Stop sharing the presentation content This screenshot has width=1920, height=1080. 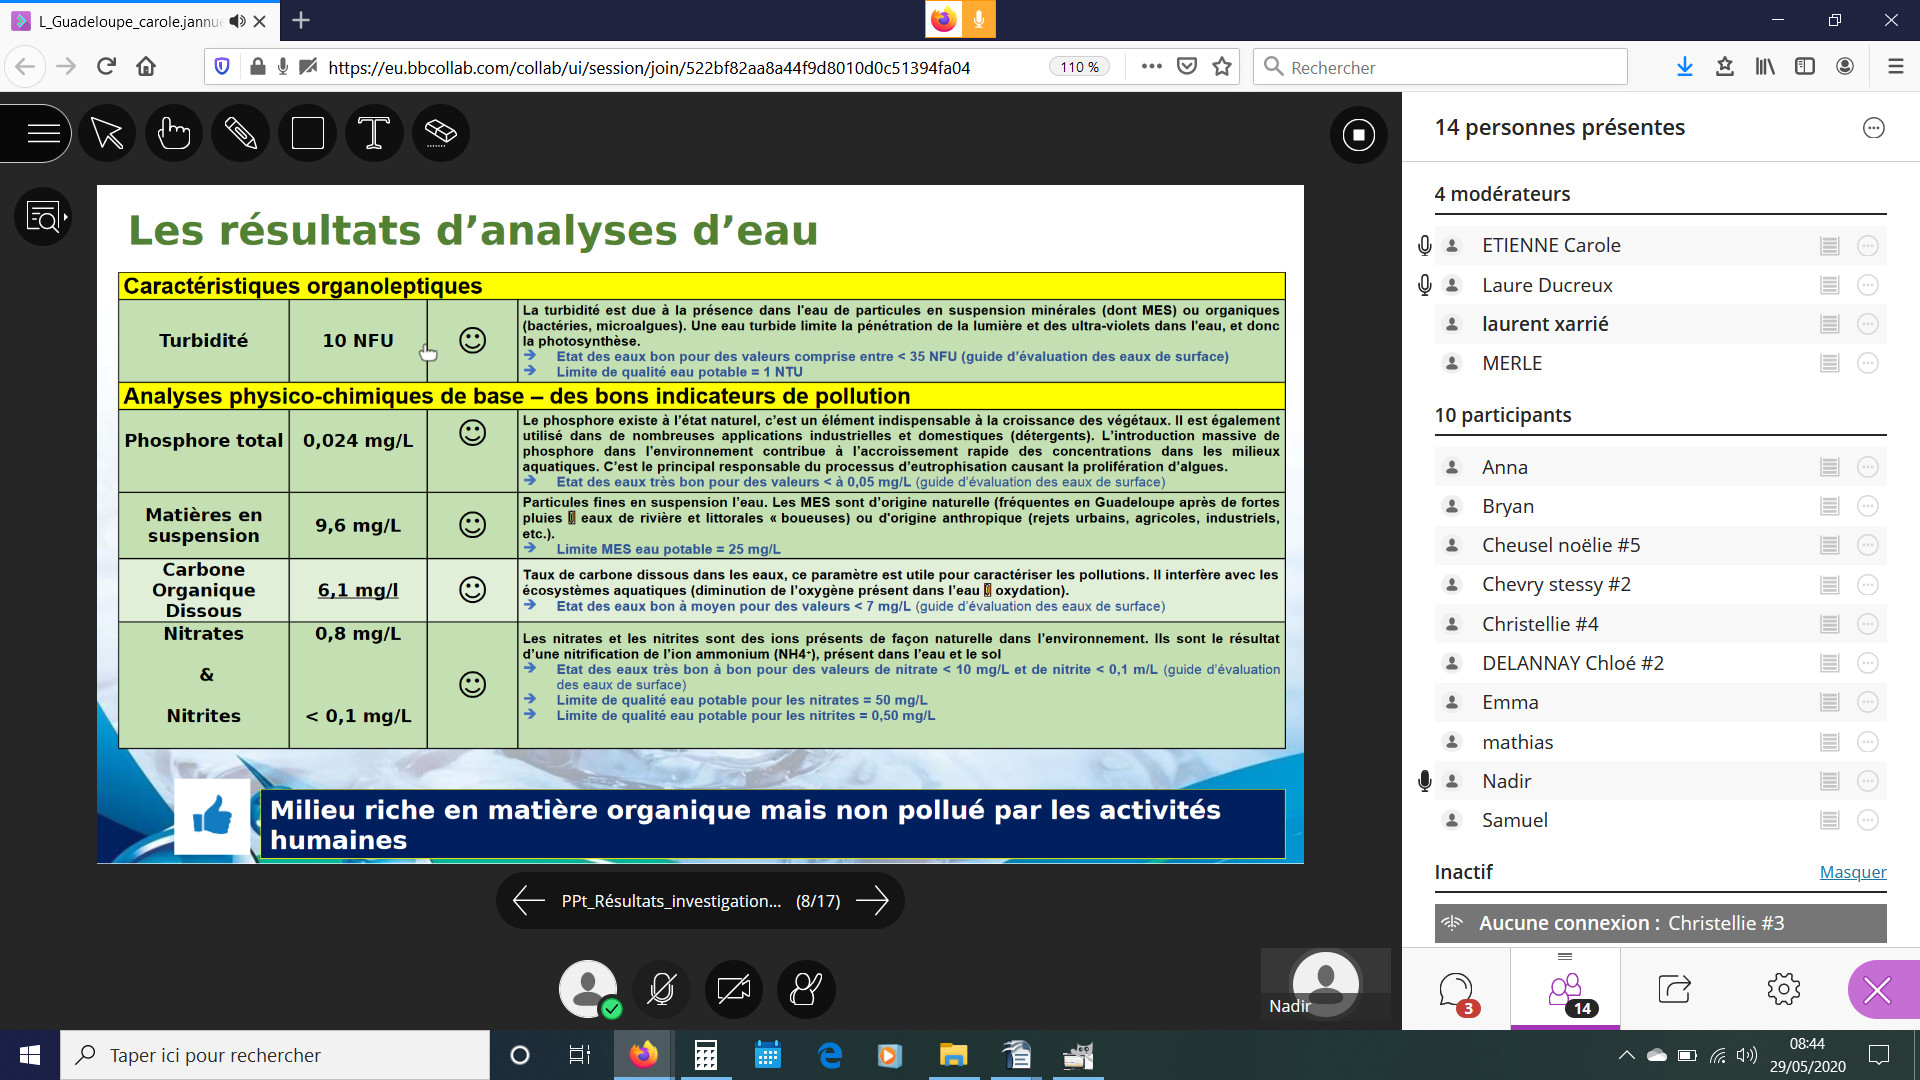click(1358, 134)
